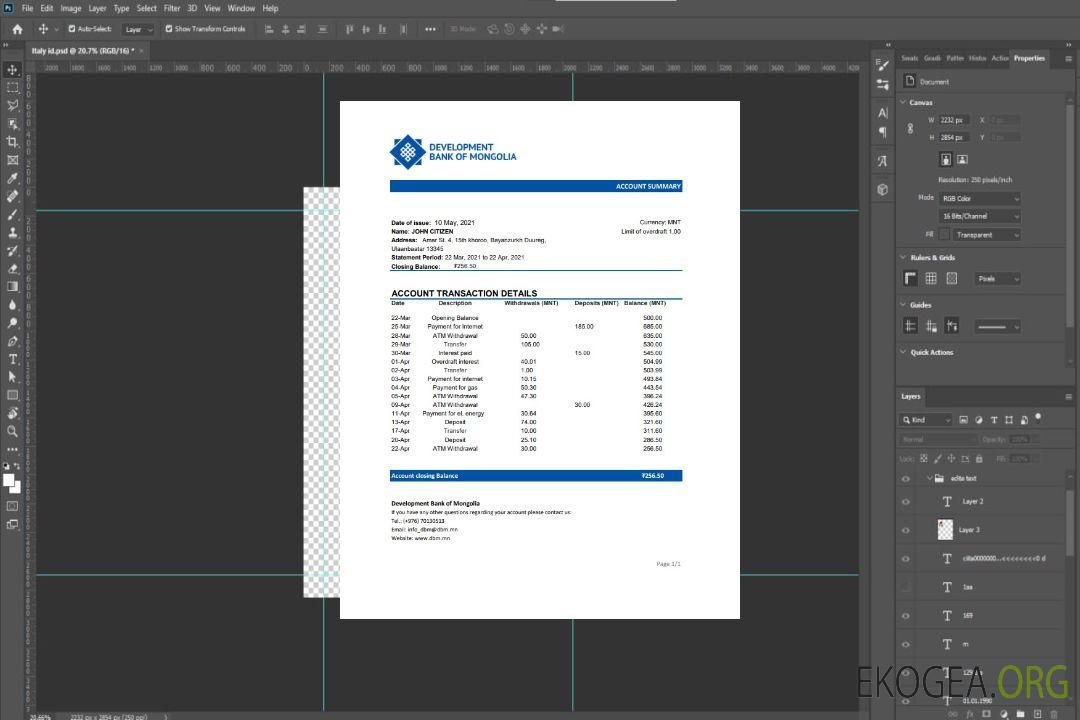Open the RGB Color mode dropdown
1080x720 pixels.
coord(979,198)
